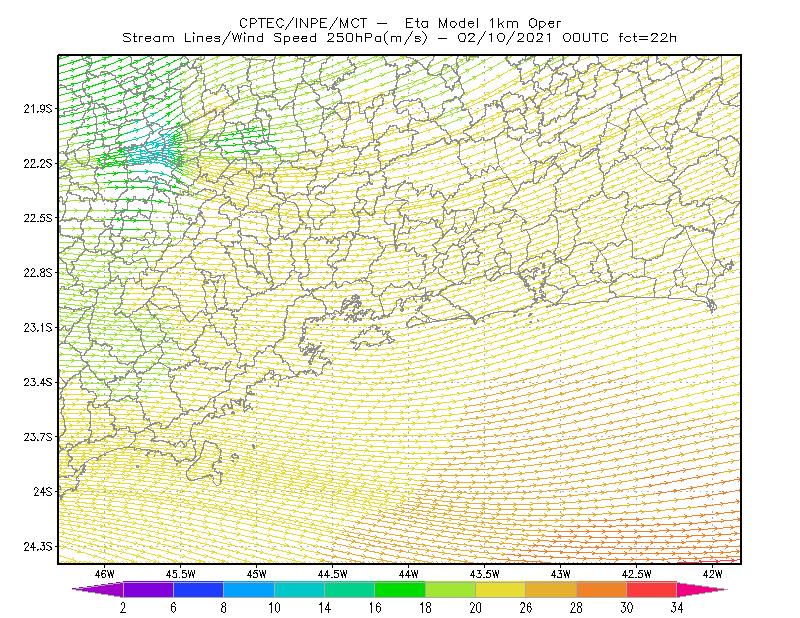Click the purple 2-6 color swatch
Screen dimensions: 800x618
148,589
